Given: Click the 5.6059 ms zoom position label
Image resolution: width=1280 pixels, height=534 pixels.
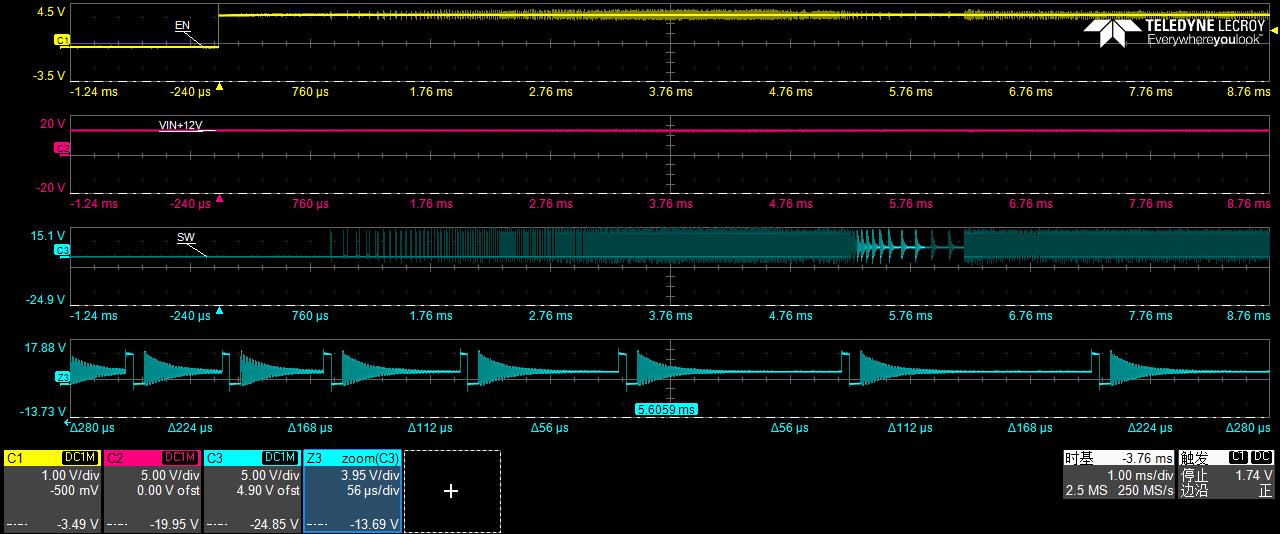Looking at the screenshot, I should click(667, 410).
